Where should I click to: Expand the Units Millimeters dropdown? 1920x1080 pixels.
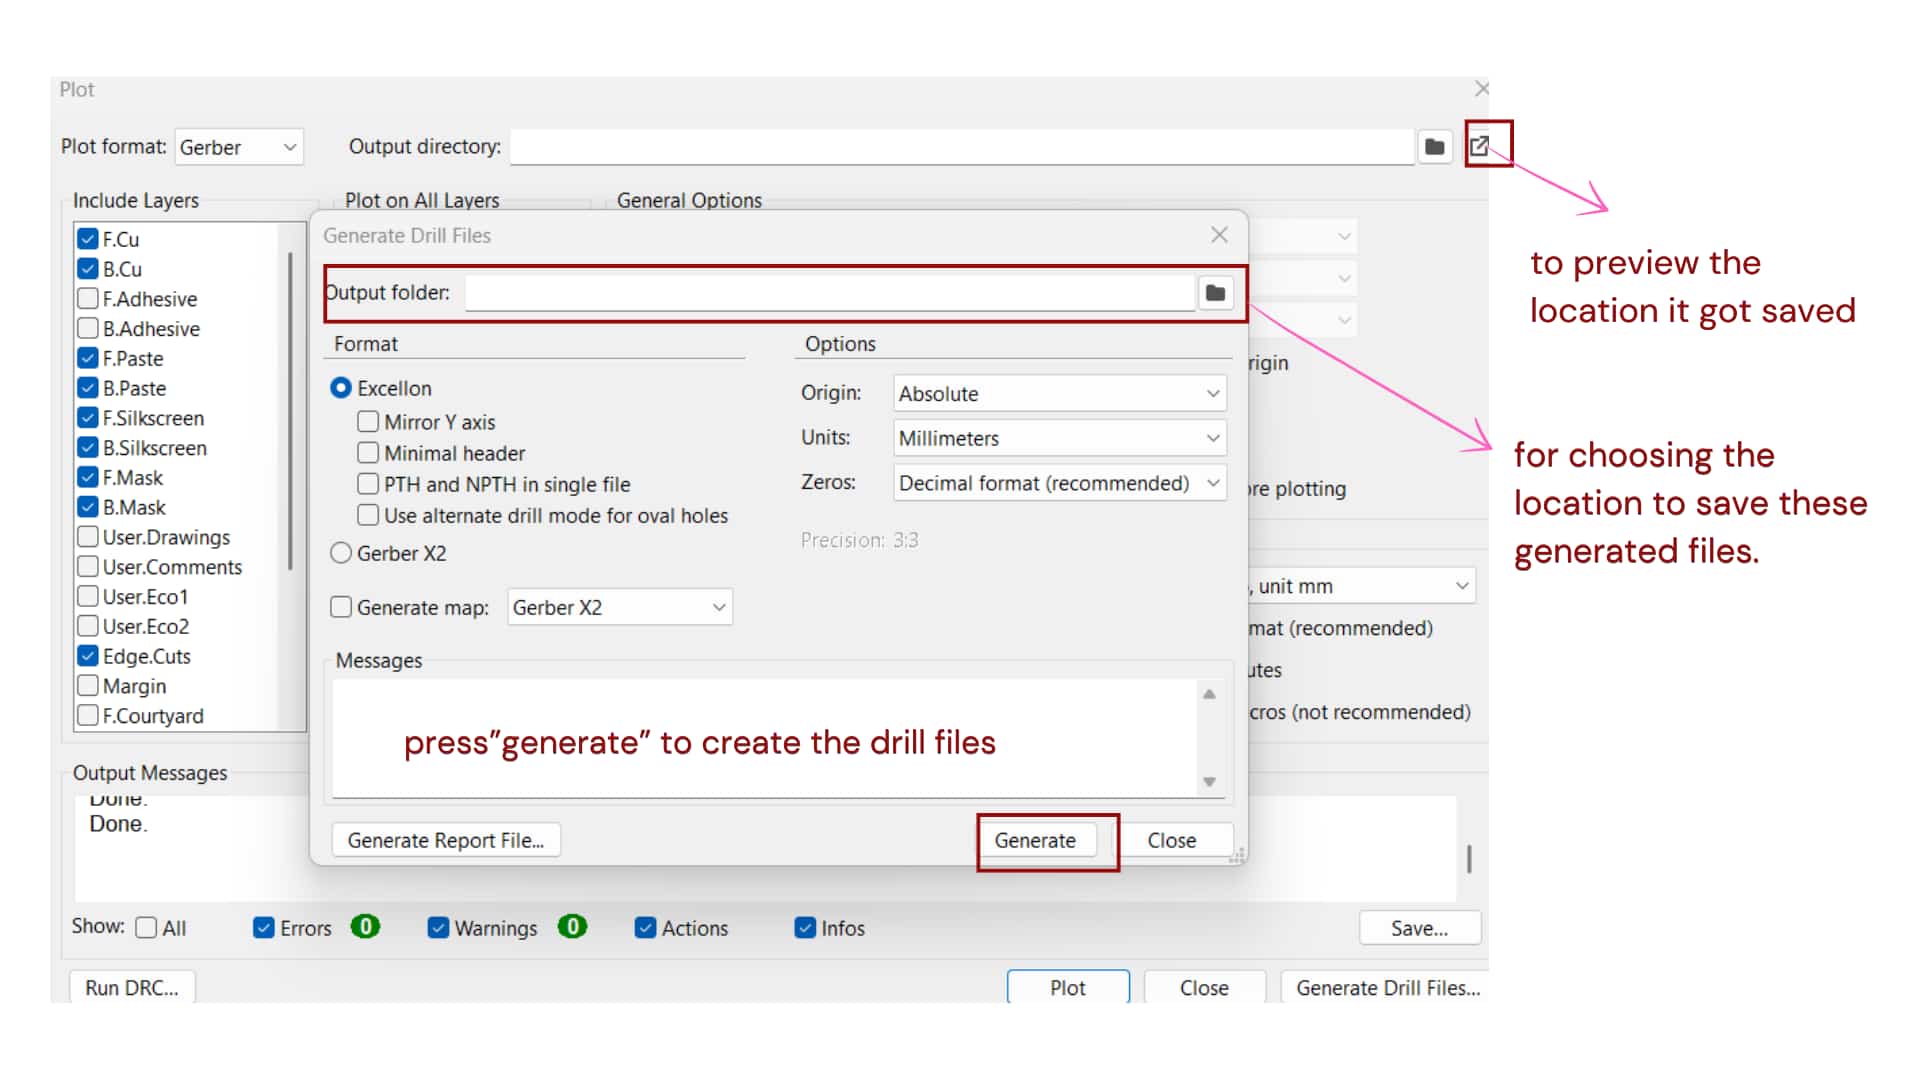pyautogui.click(x=1059, y=438)
